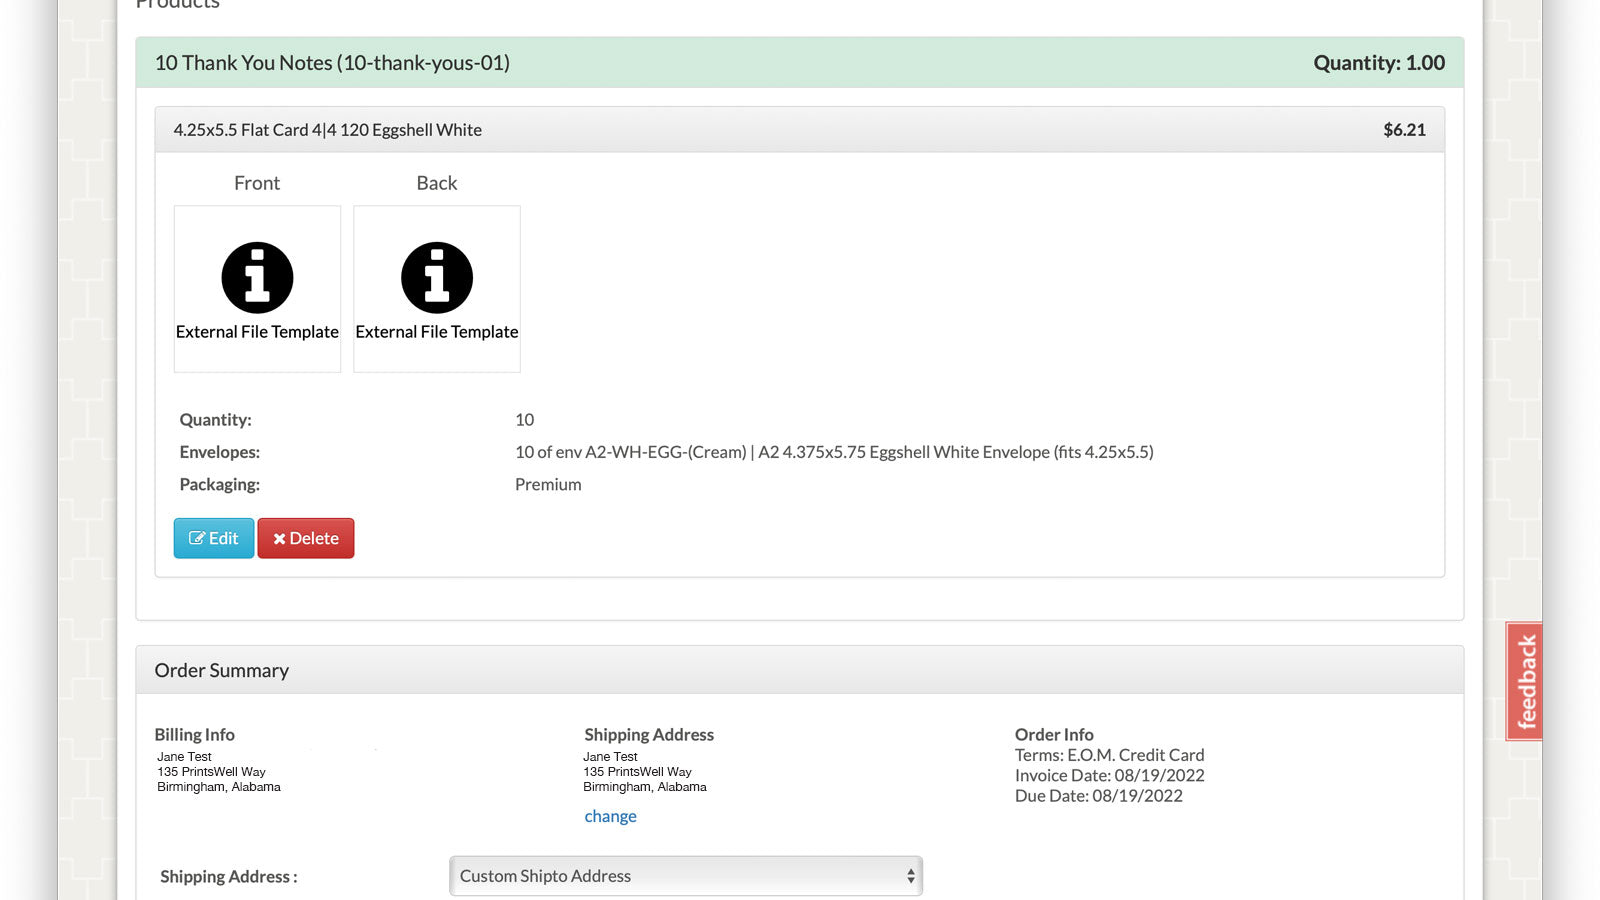The image size is (1600, 900).
Task: Select the 4.25x5.5 Flat Card description
Action: [x=328, y=130]
